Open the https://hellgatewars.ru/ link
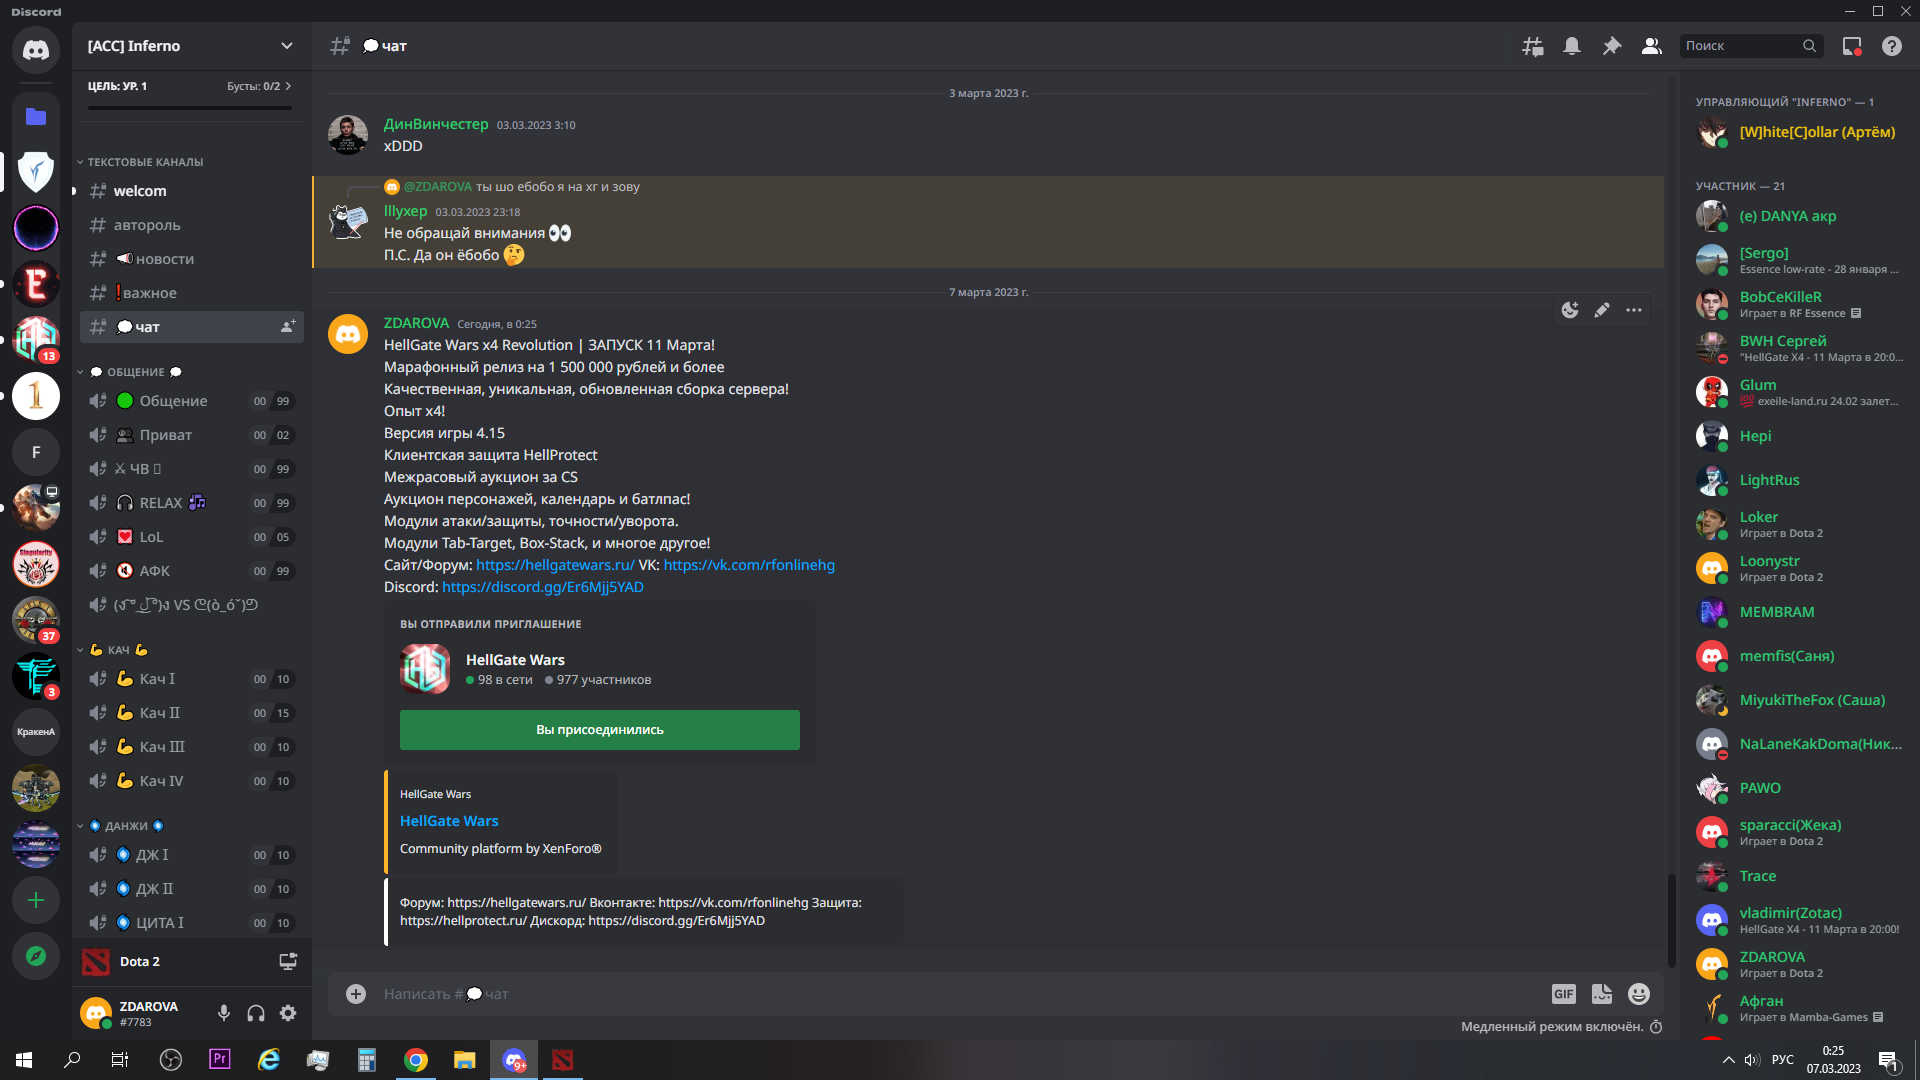This screenshot has width=1920, height=1080. (x=555, y=565)
